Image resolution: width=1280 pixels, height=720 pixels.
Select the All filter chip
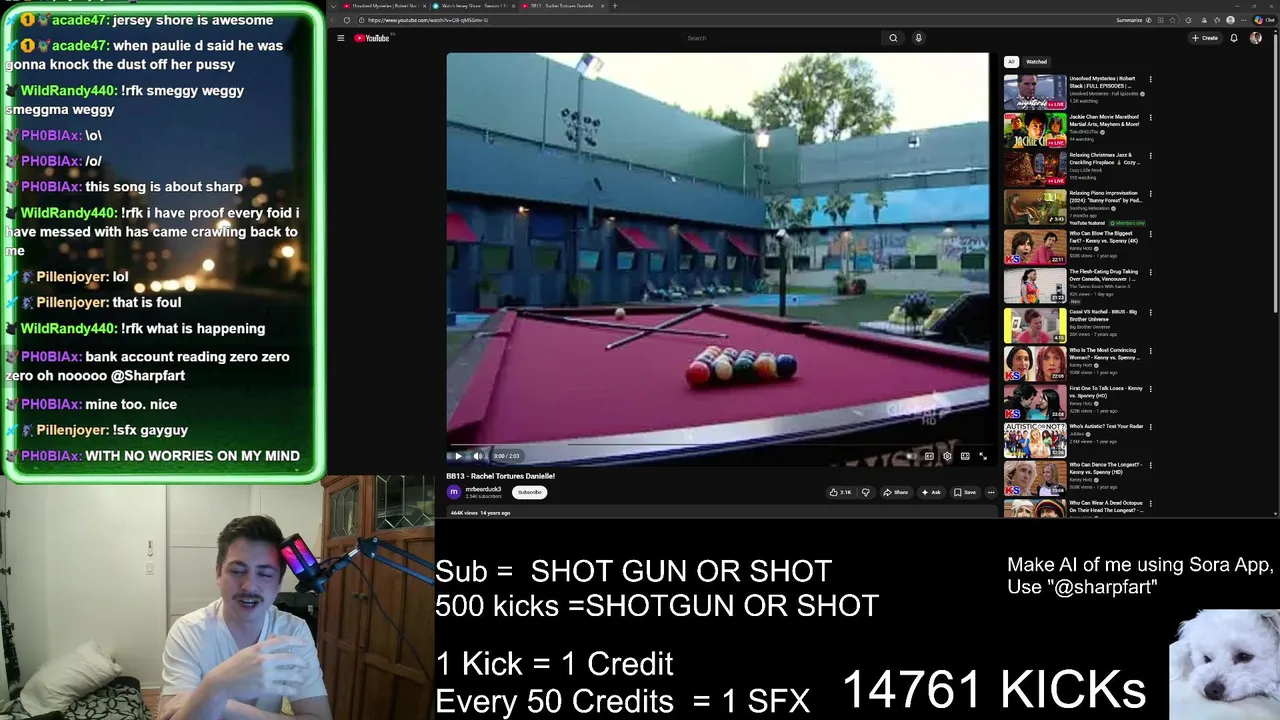(1011, 62)
